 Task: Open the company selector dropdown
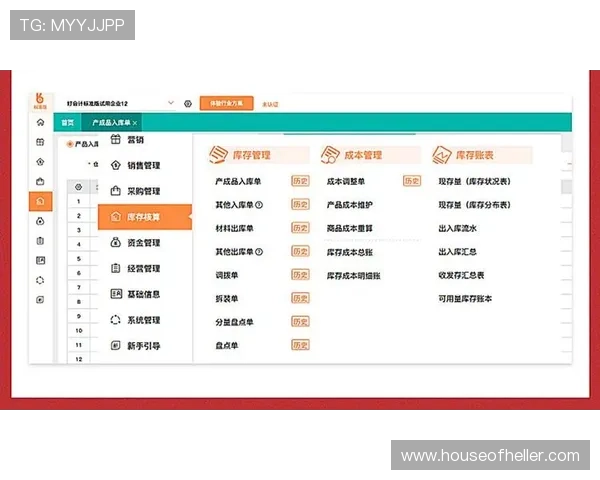click(171, 103)
